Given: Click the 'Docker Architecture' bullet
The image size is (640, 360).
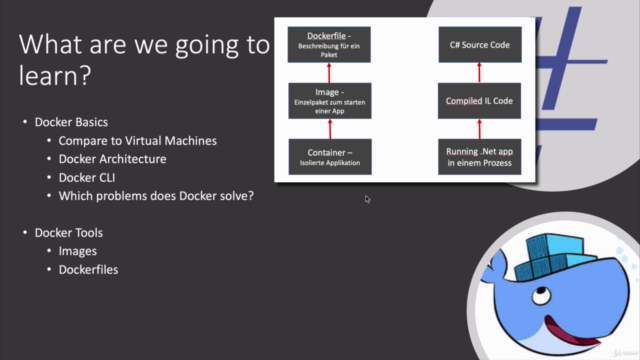Looking at the screenshot, I should pos(112,159).
